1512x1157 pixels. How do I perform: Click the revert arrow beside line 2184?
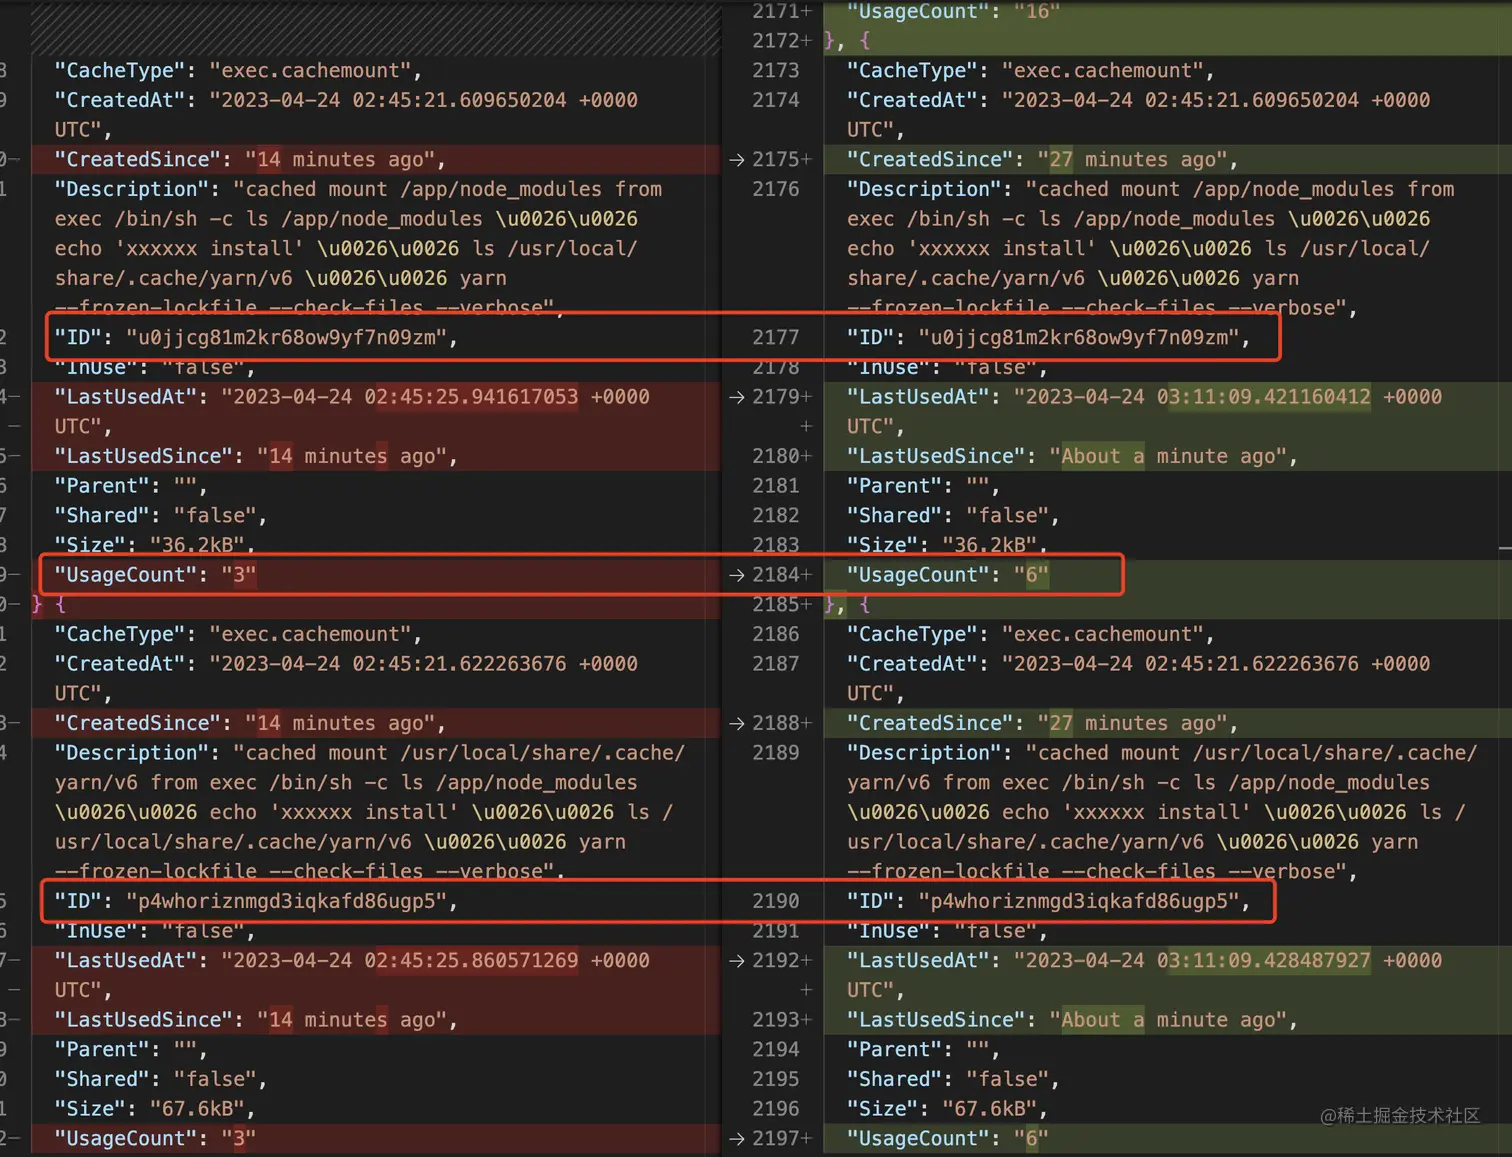click(737, 575)
